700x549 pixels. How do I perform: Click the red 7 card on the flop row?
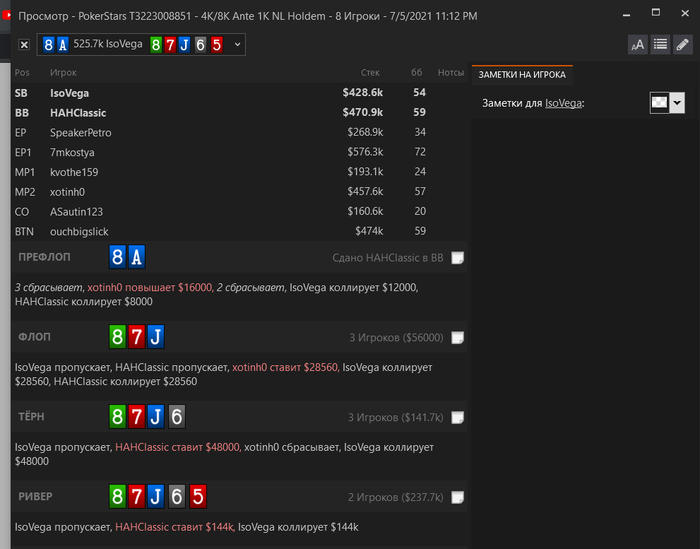[x=137, y=337]
